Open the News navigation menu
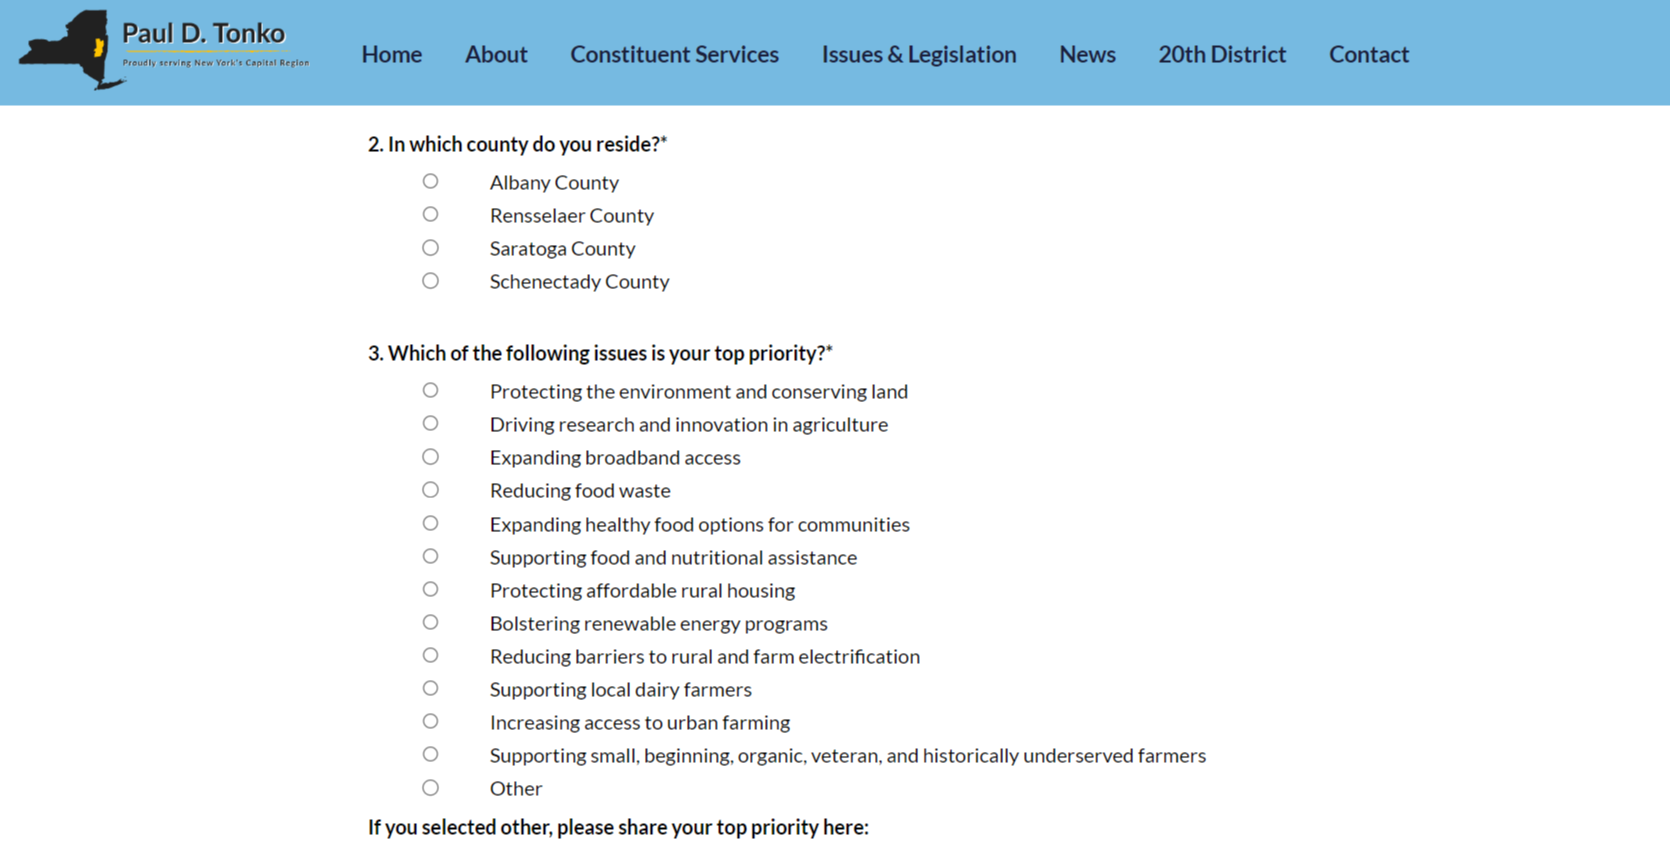Image resolution: width=1671 pixels, height=847 pixels. pos(1087,54)
